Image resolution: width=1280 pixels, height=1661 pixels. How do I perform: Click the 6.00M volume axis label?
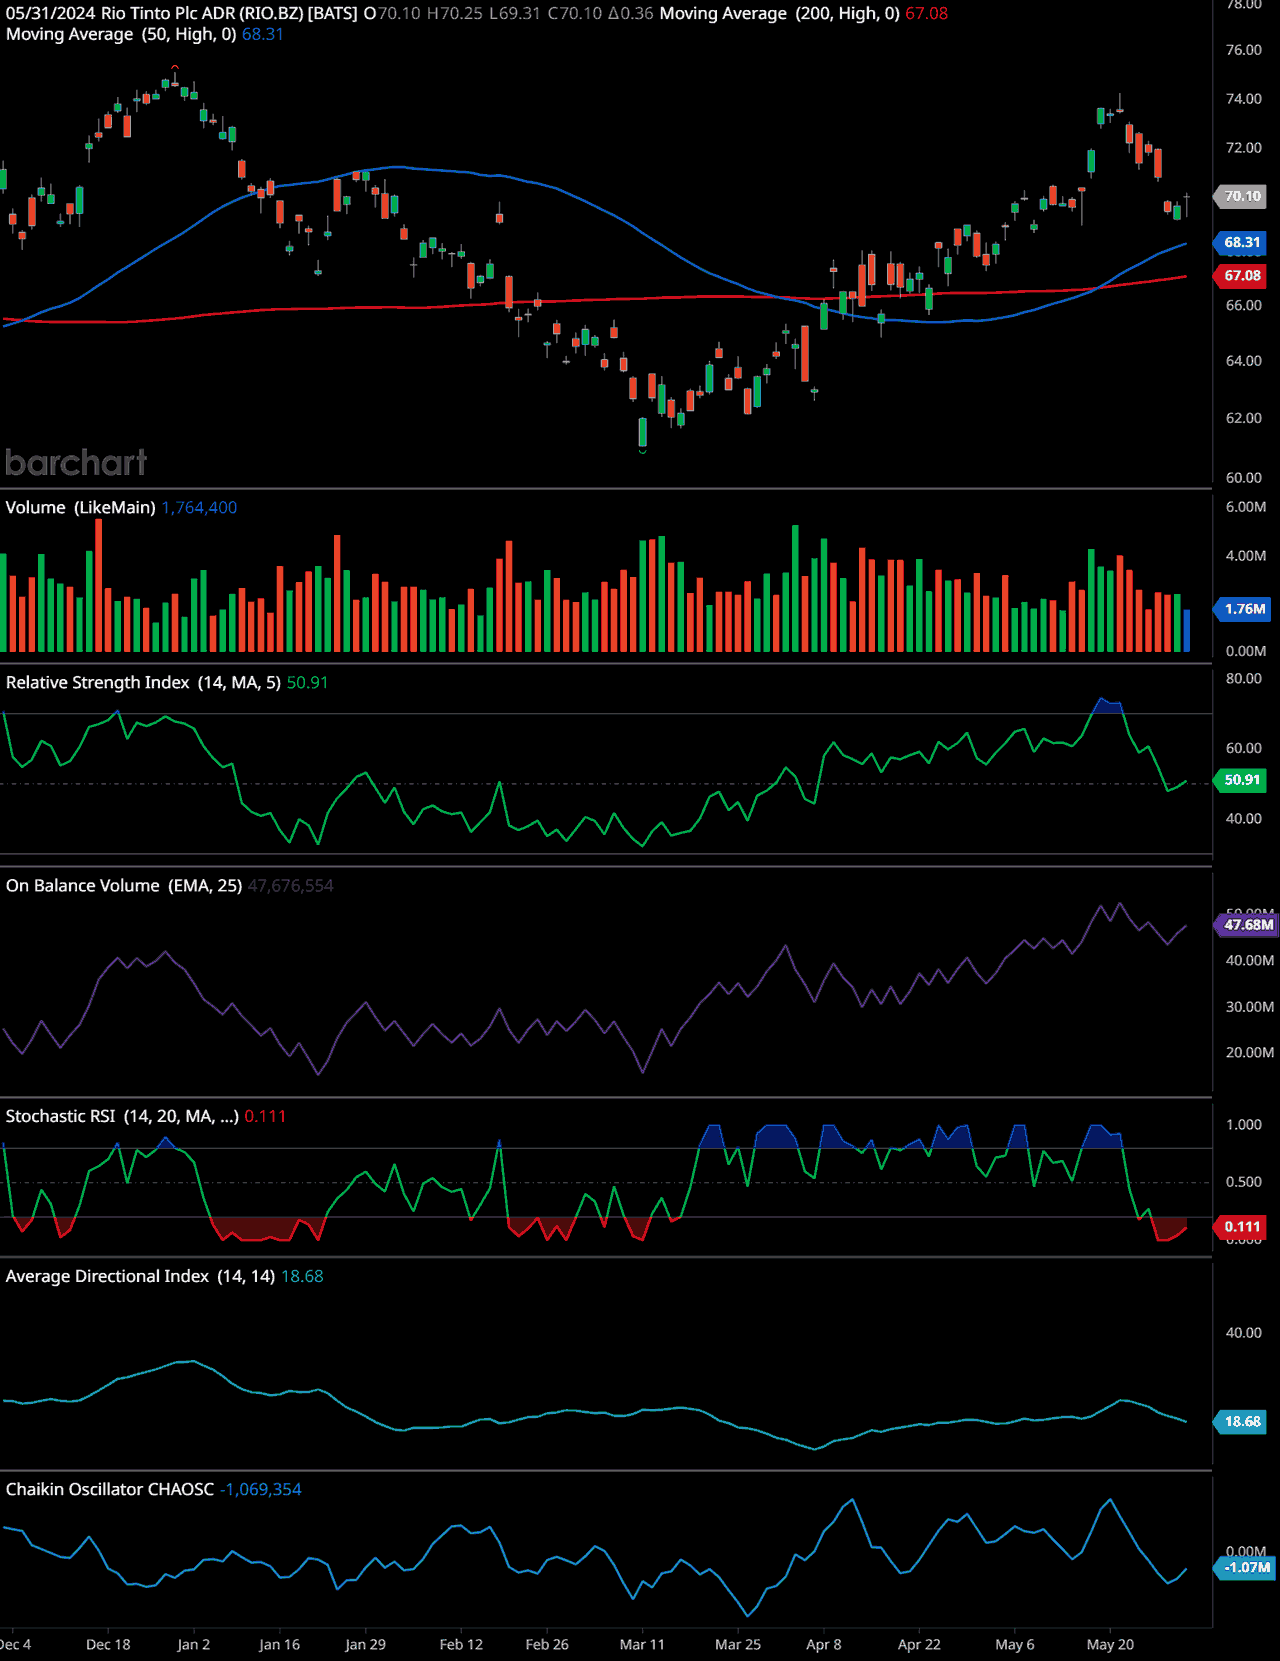[x=1246, y=507]
